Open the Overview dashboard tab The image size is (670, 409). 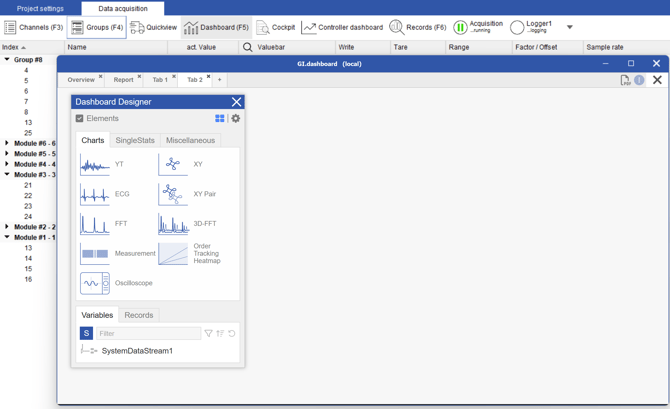[x=81, y=80]
